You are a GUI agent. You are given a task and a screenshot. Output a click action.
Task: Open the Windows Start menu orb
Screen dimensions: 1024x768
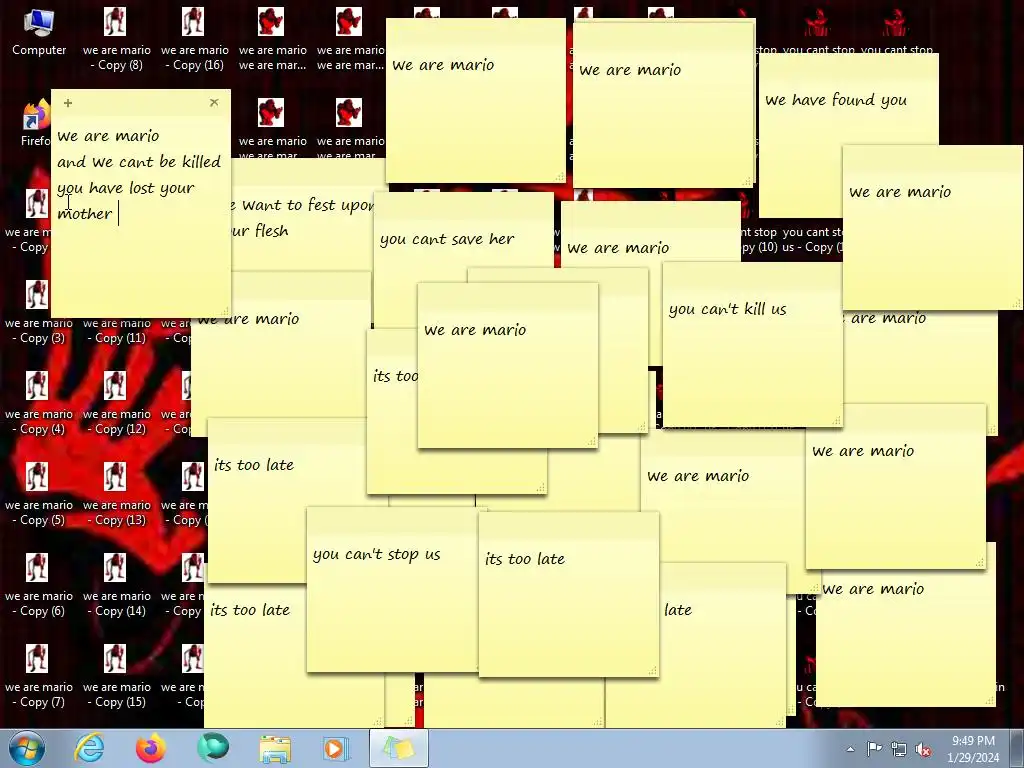coord(27,748)
